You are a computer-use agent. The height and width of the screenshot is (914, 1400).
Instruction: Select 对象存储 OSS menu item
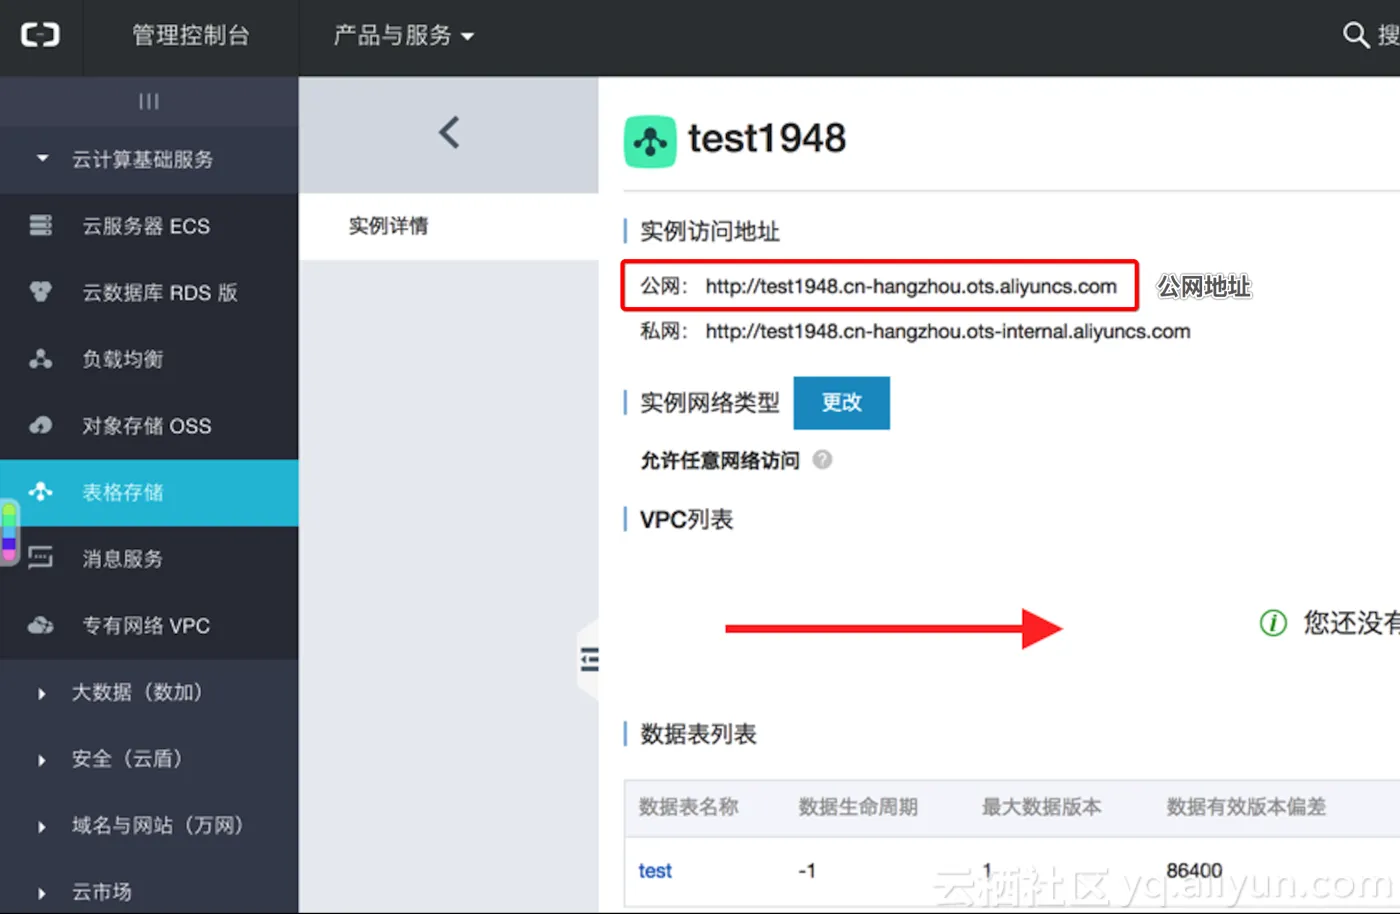tap(147, 426)
